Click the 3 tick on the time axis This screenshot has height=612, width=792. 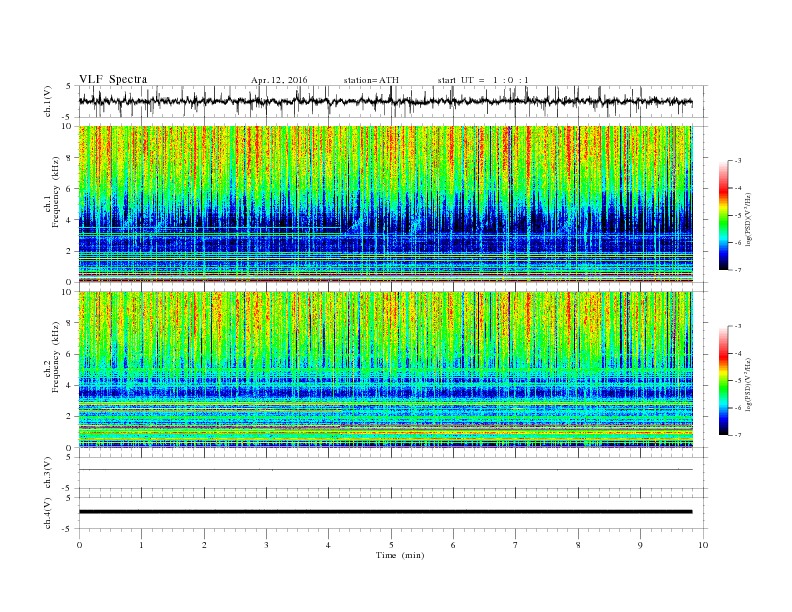[266, 545]
